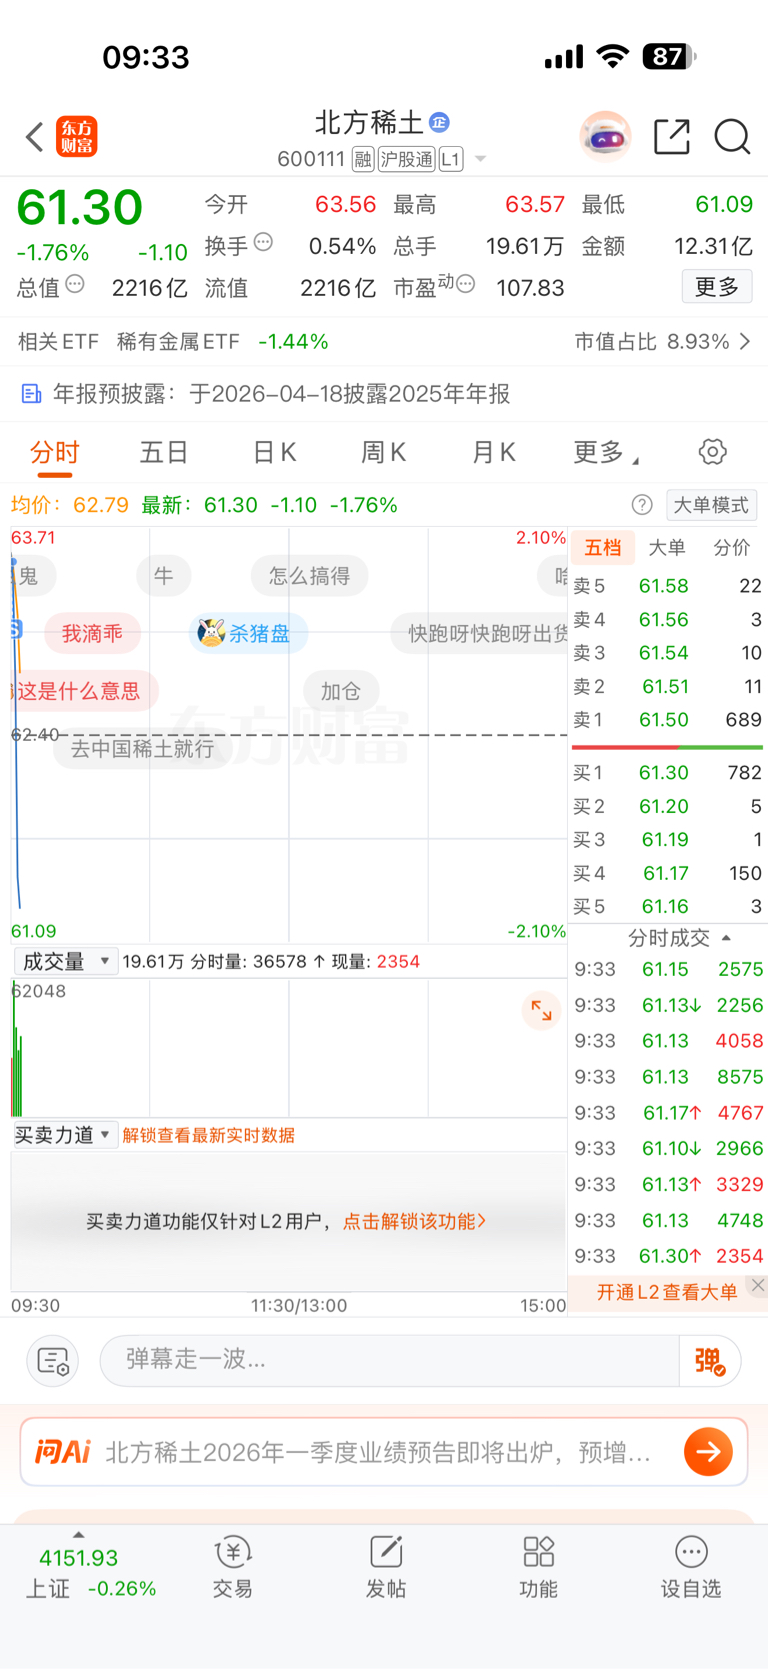Tap the 更多 quote details button
This screenshot has width=768, height=1669.
tap(717, 287)
